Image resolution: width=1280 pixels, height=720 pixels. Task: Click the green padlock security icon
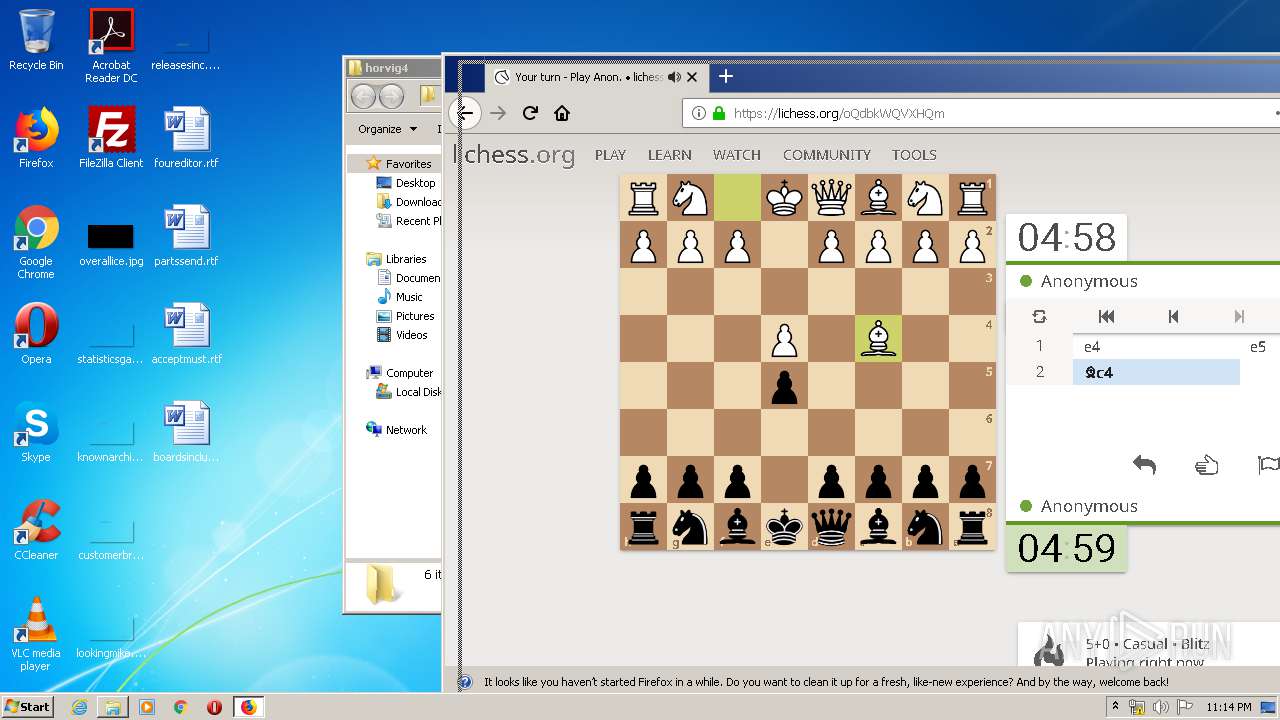point(718,113)
